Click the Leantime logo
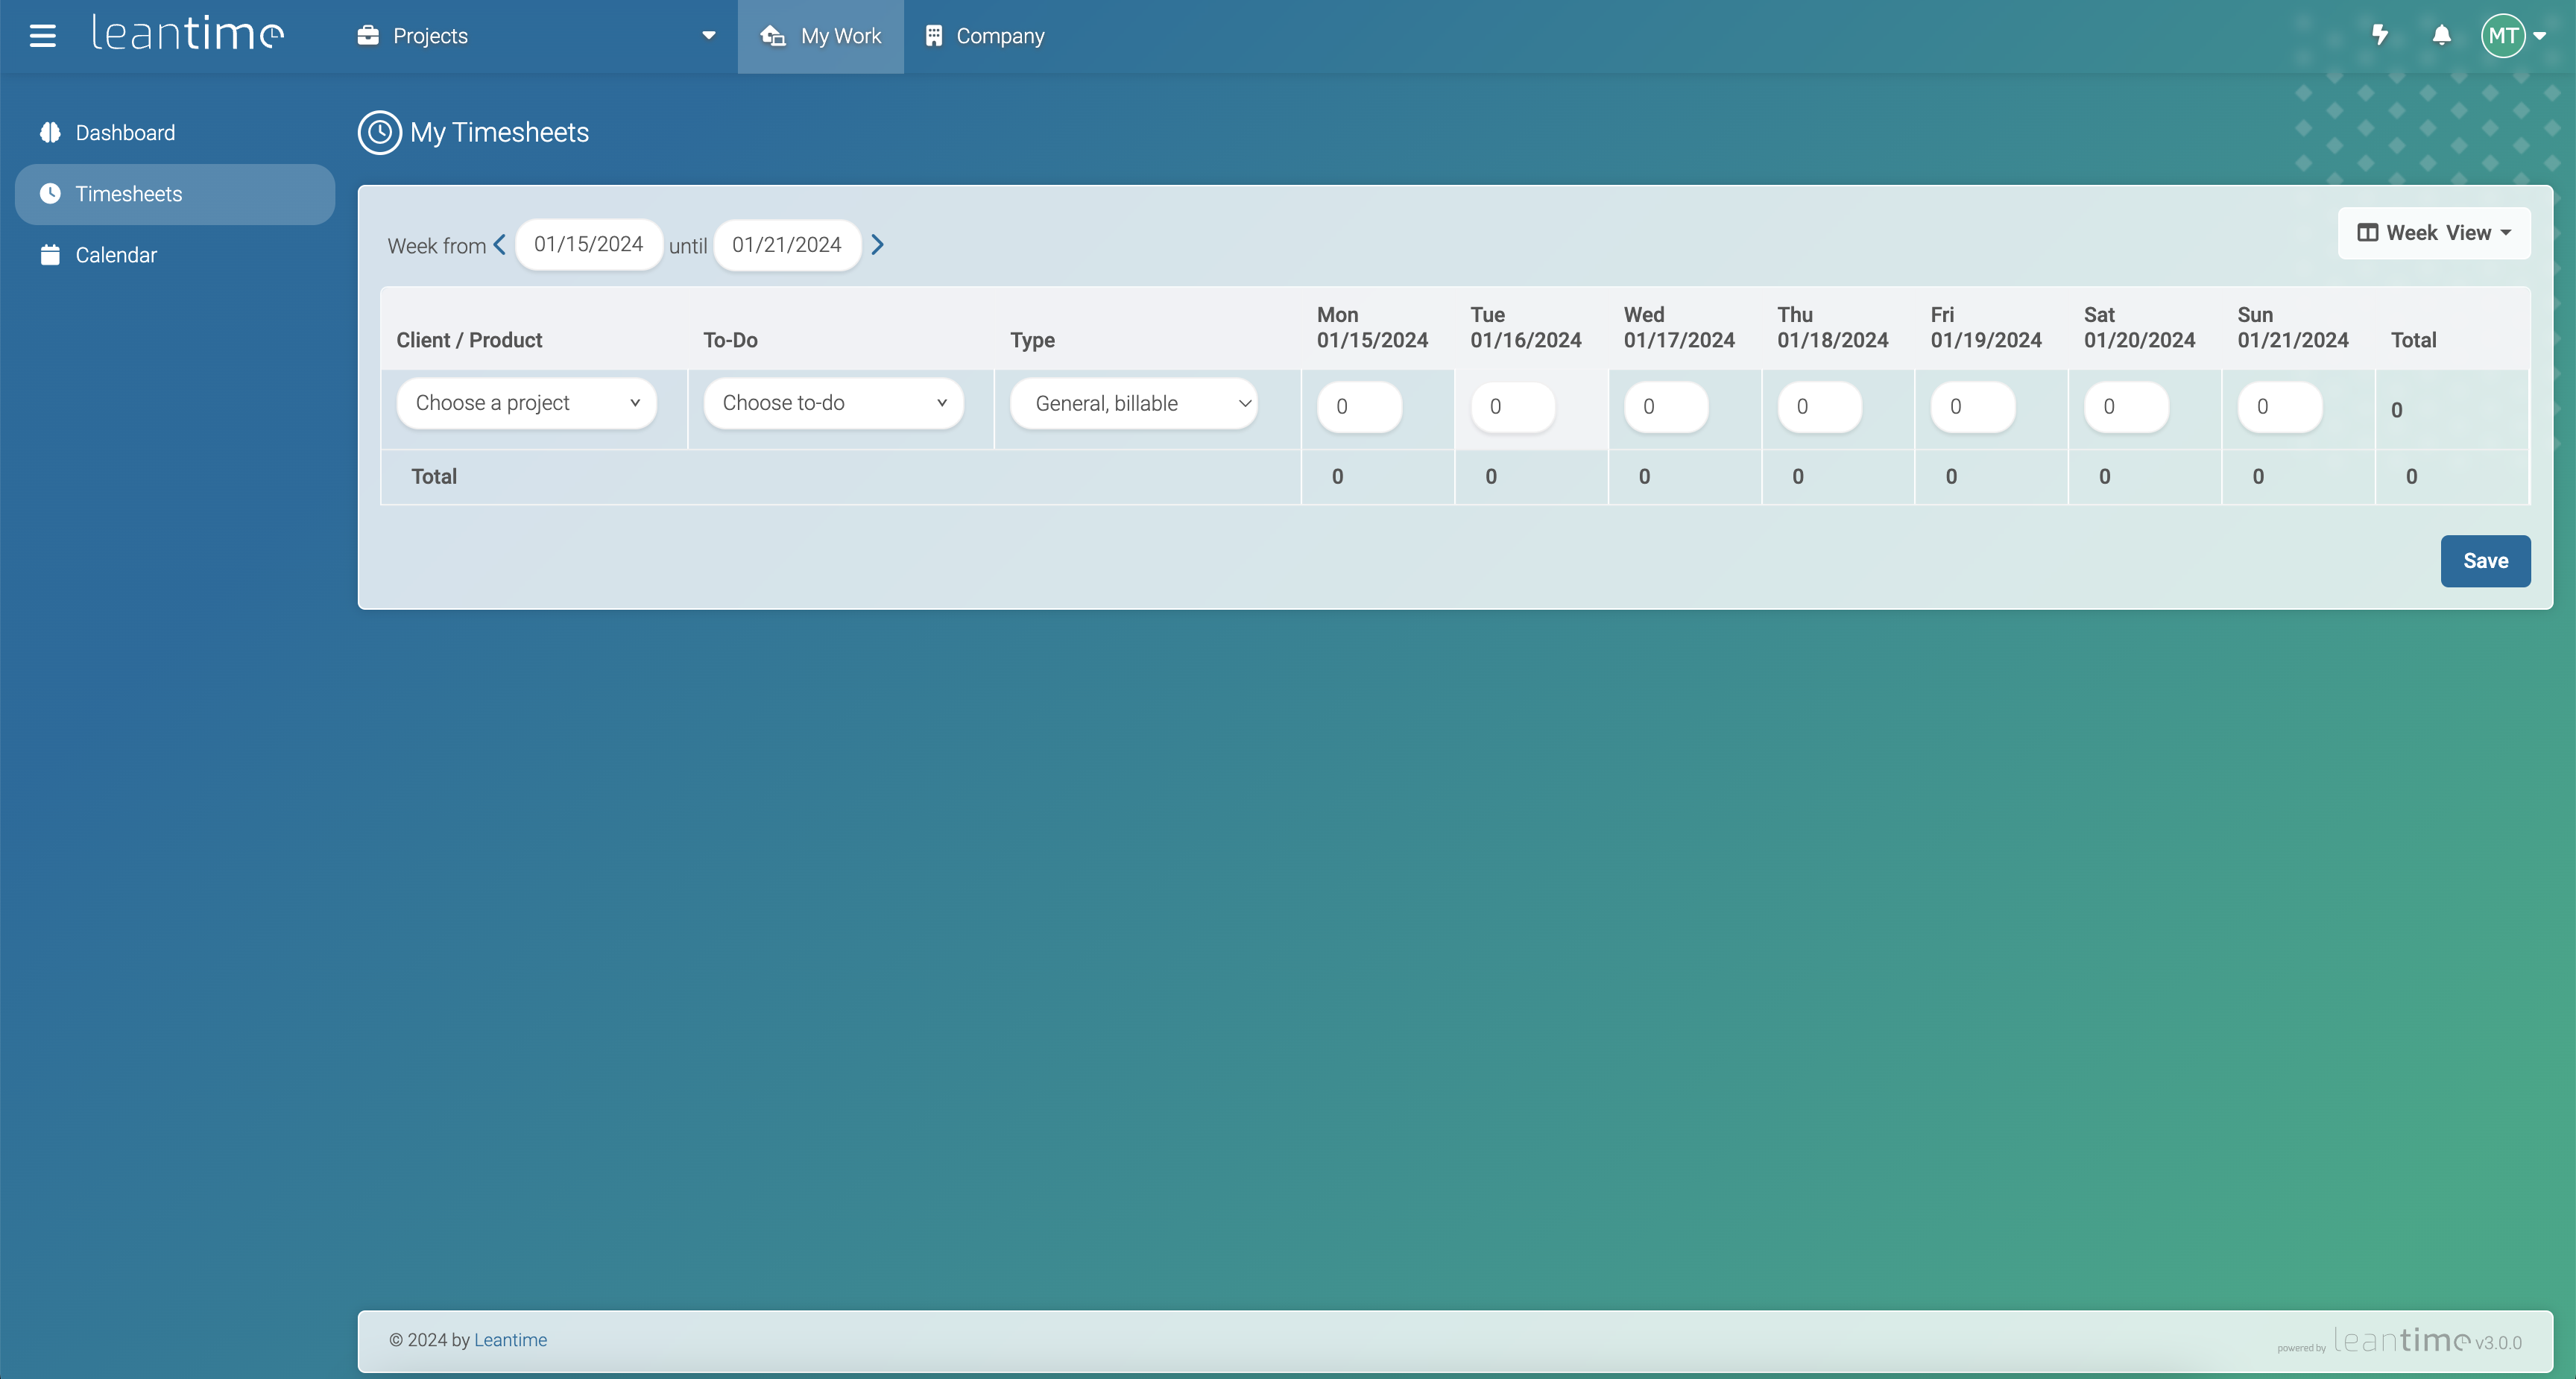The height and width of the screenshot is (1379, 2576). point(188,34)
